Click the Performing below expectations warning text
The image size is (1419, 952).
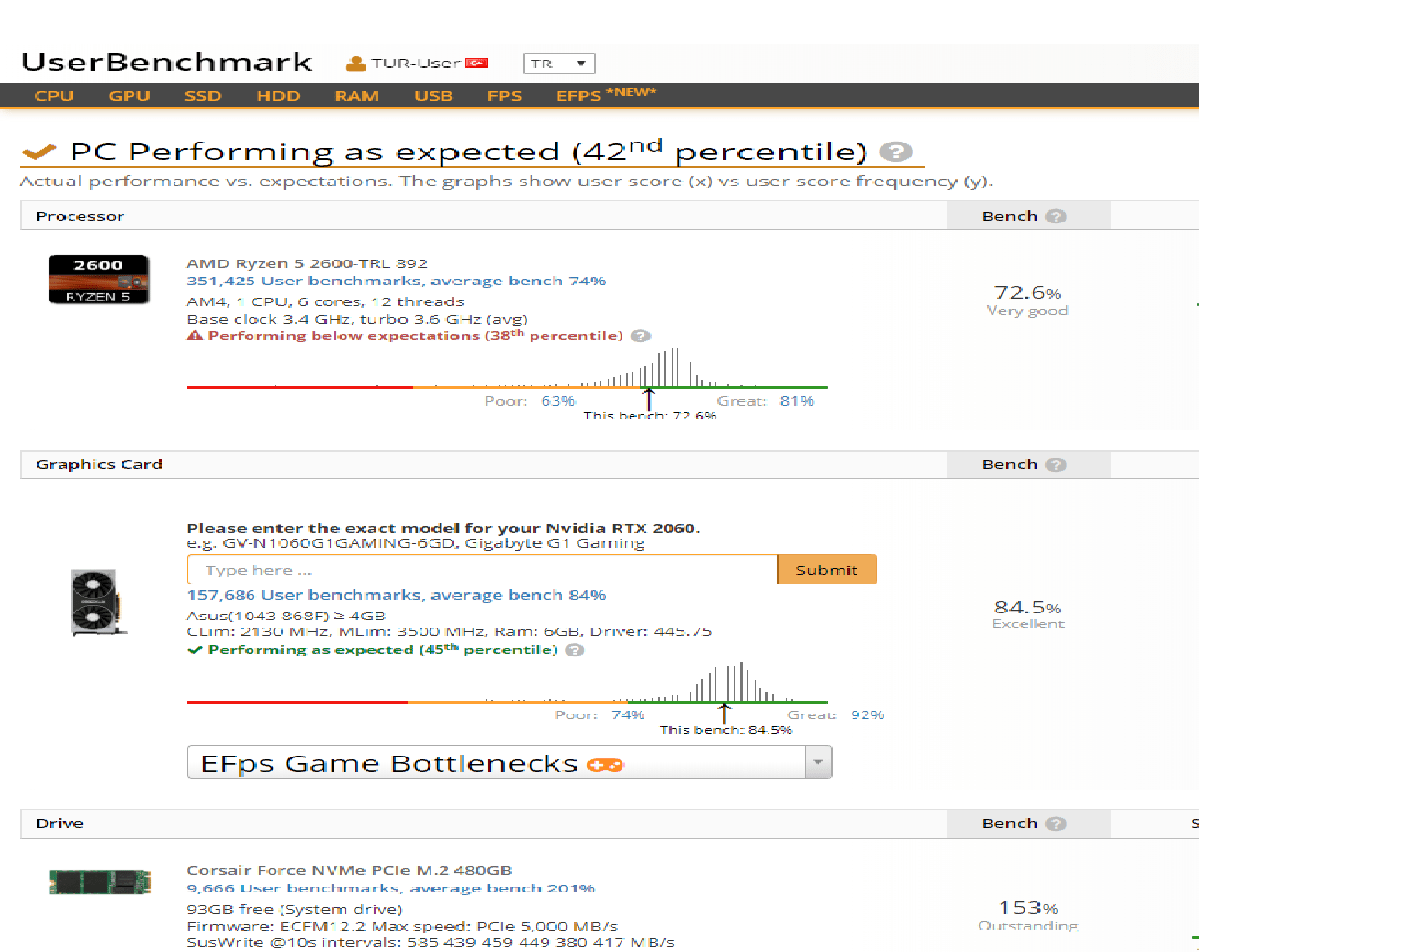click(x=415, y=336)
